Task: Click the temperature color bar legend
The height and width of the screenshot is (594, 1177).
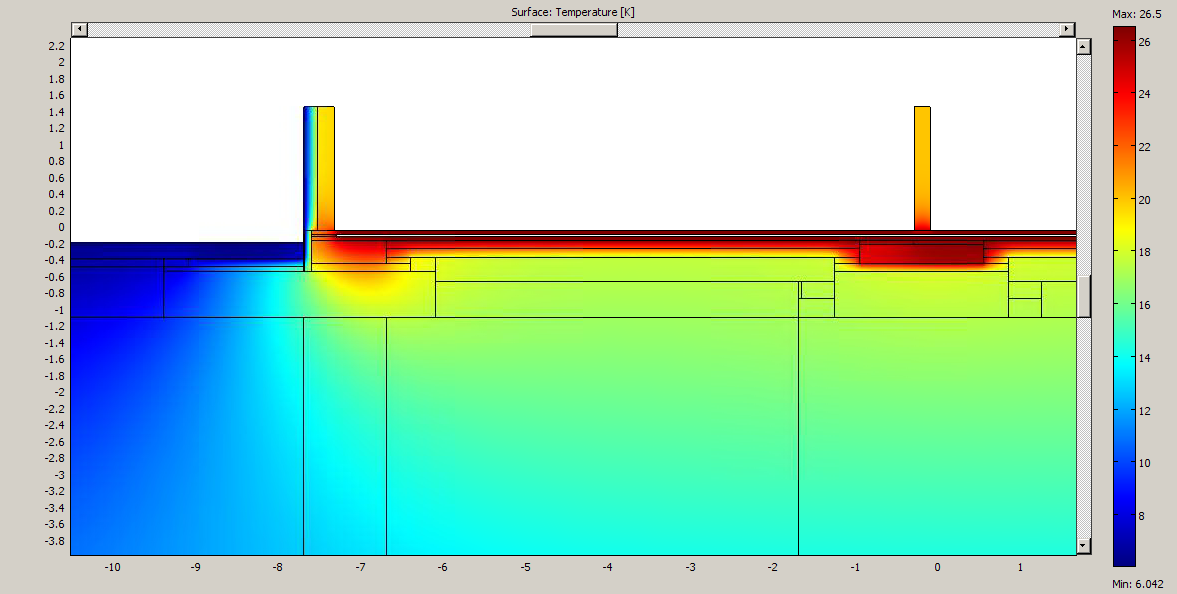Action: pos(1124,296)
